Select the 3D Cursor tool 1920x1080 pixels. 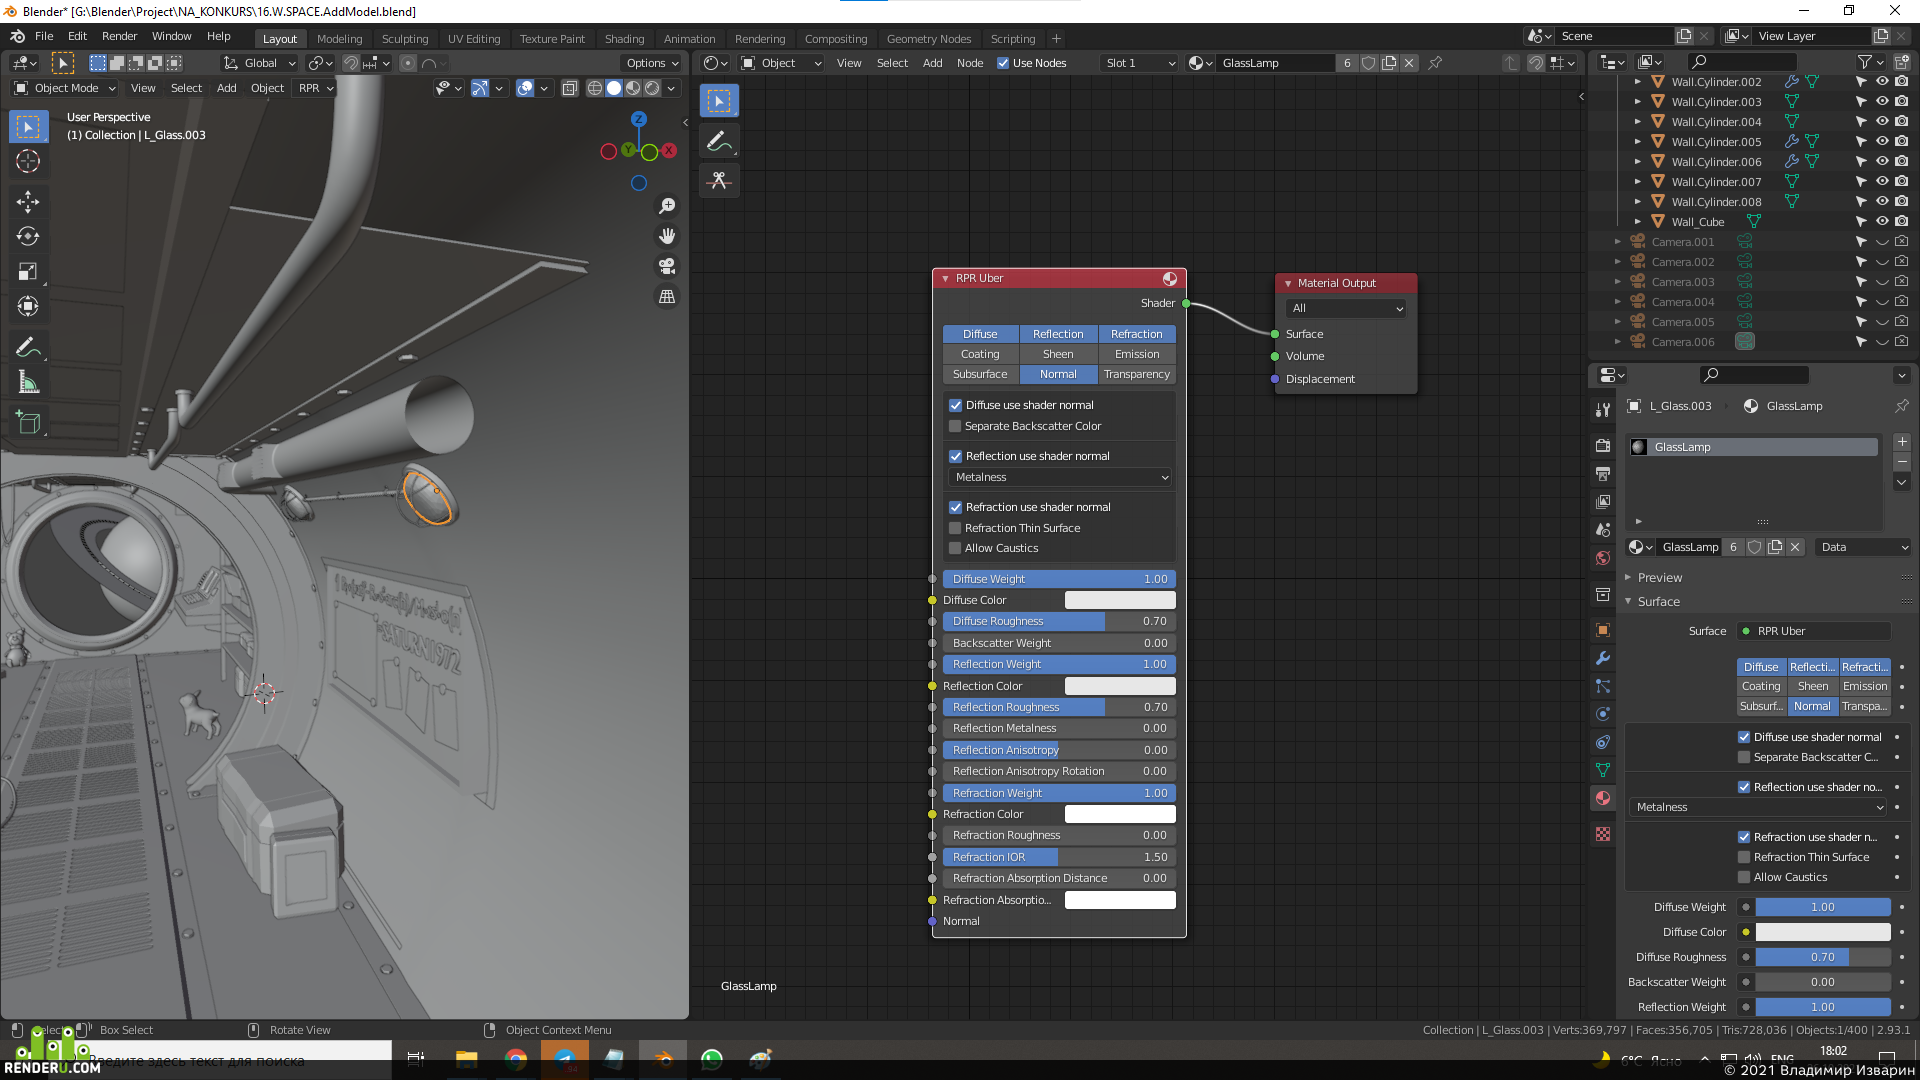28,161
